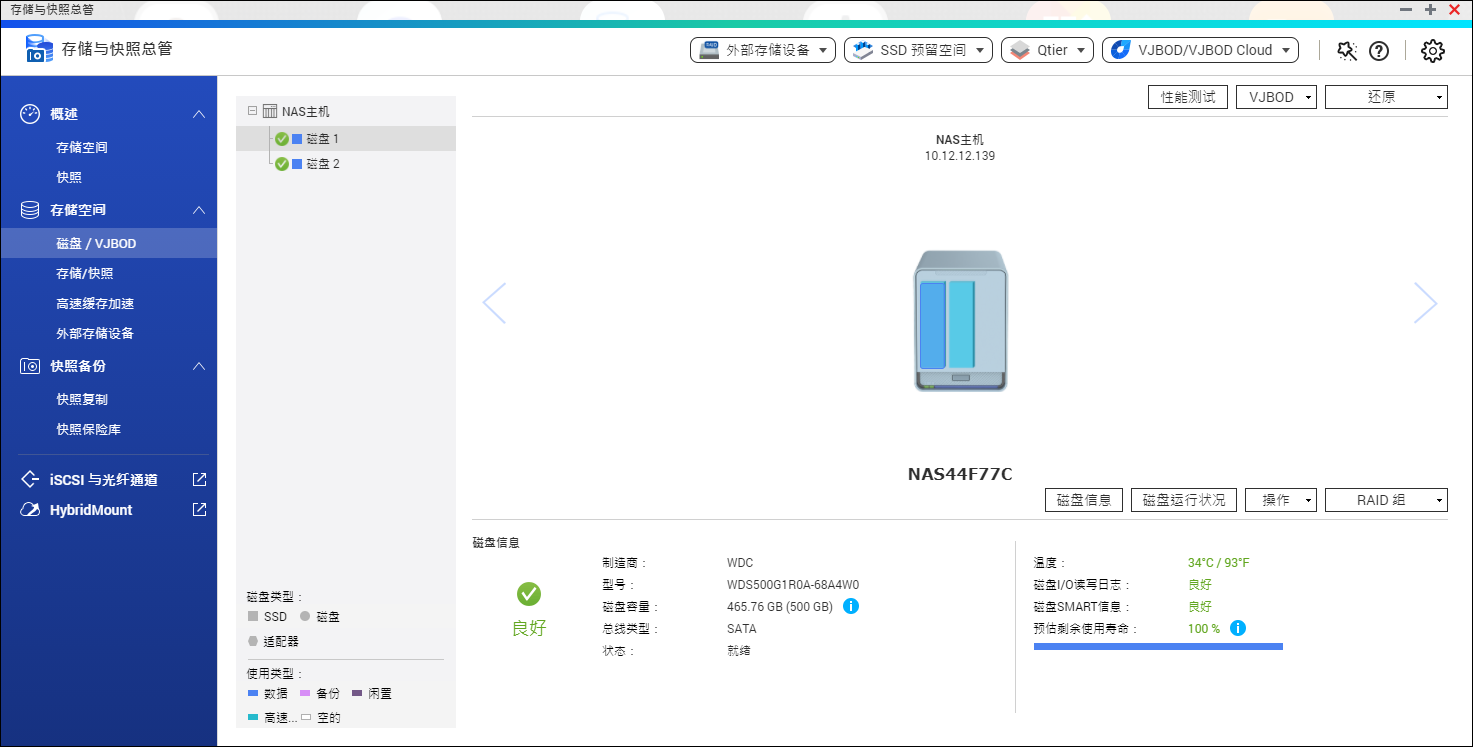Open HybridMount via its external link icon
The height and width of the screenshot is (747, 1473).
coord(199,510)
